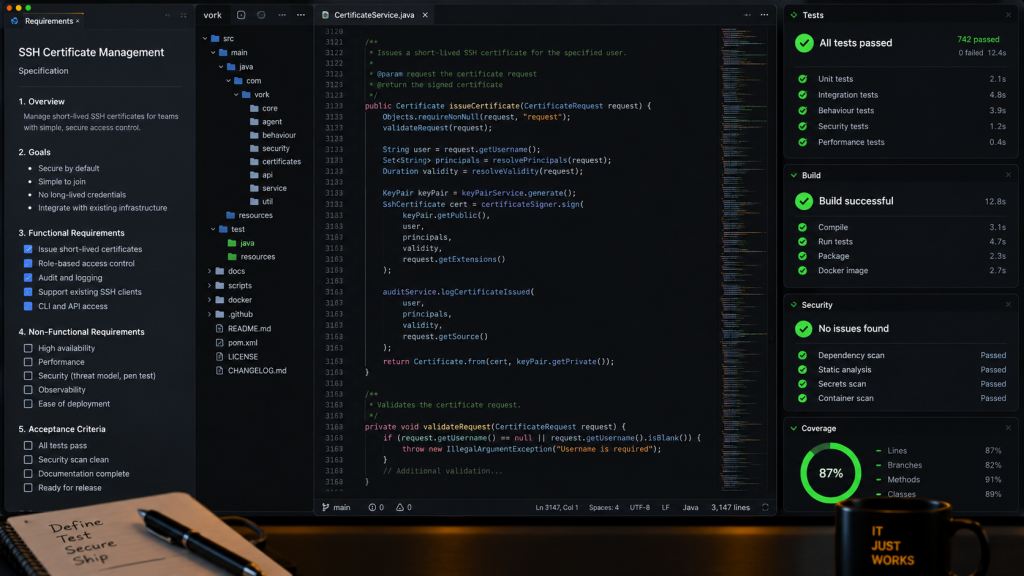Click the 87% coverage progress ring
1024x576 pixels.
pyautogui.click(x=831, y=473)
